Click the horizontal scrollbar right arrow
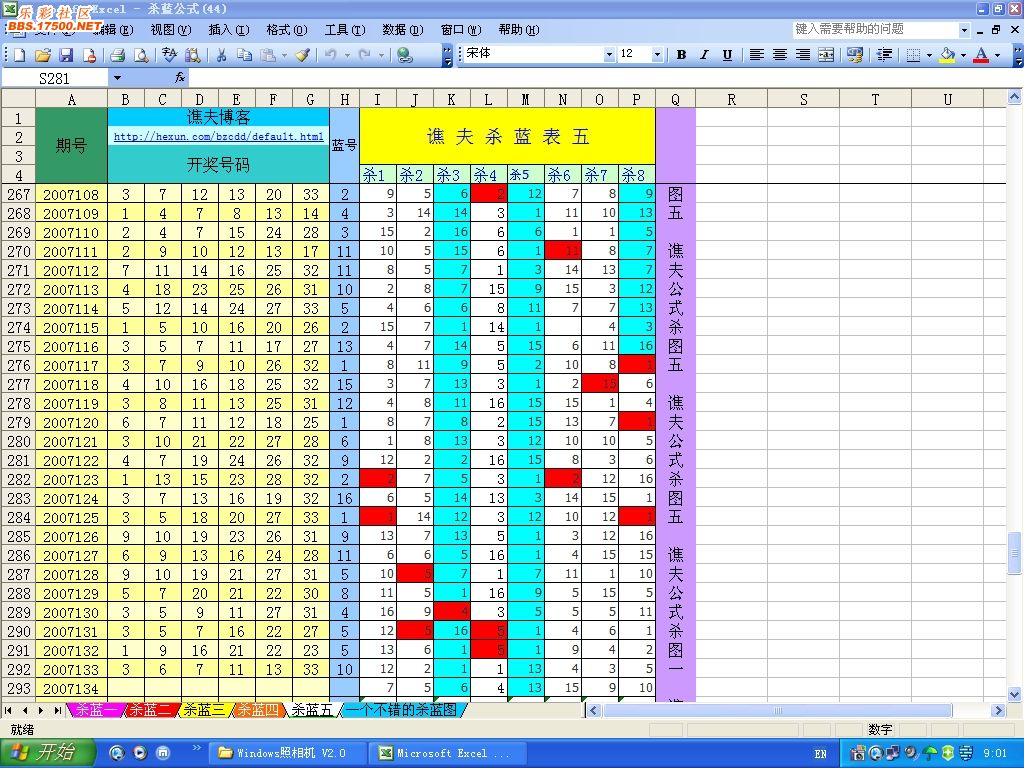Image resolution: width=1024 pixels, height=768 pixels. tap(998, 710)
